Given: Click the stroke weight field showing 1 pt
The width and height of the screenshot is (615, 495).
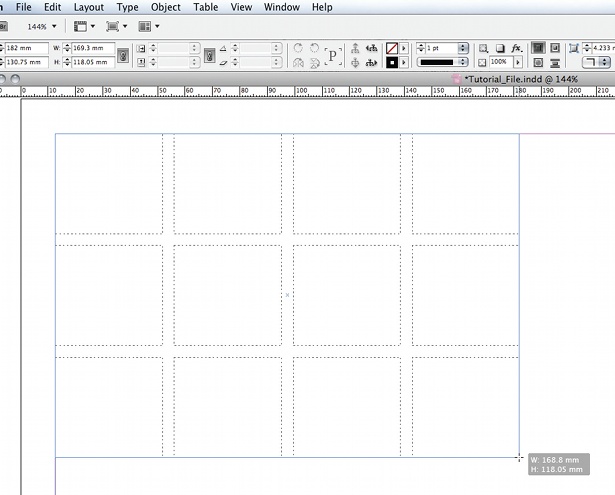Looking at the screenshot, I should point(442,48).
